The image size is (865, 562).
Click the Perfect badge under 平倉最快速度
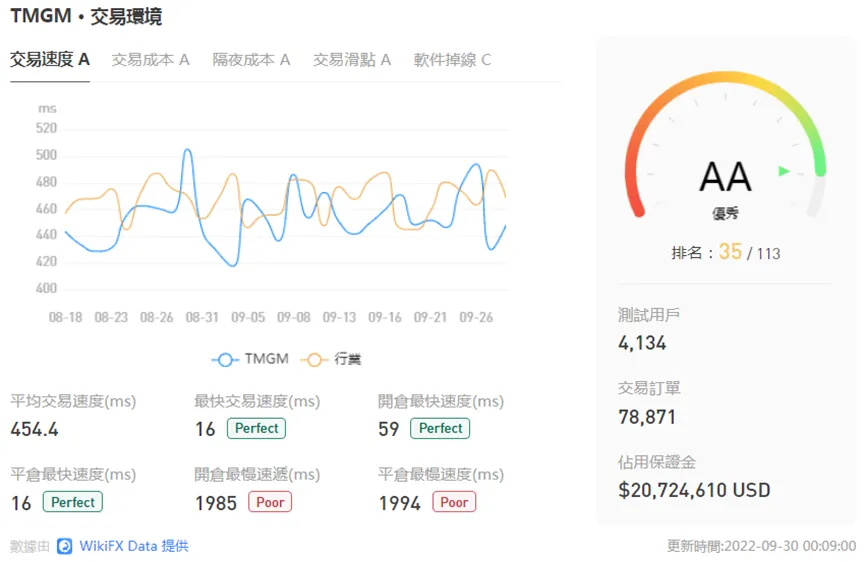73,502
